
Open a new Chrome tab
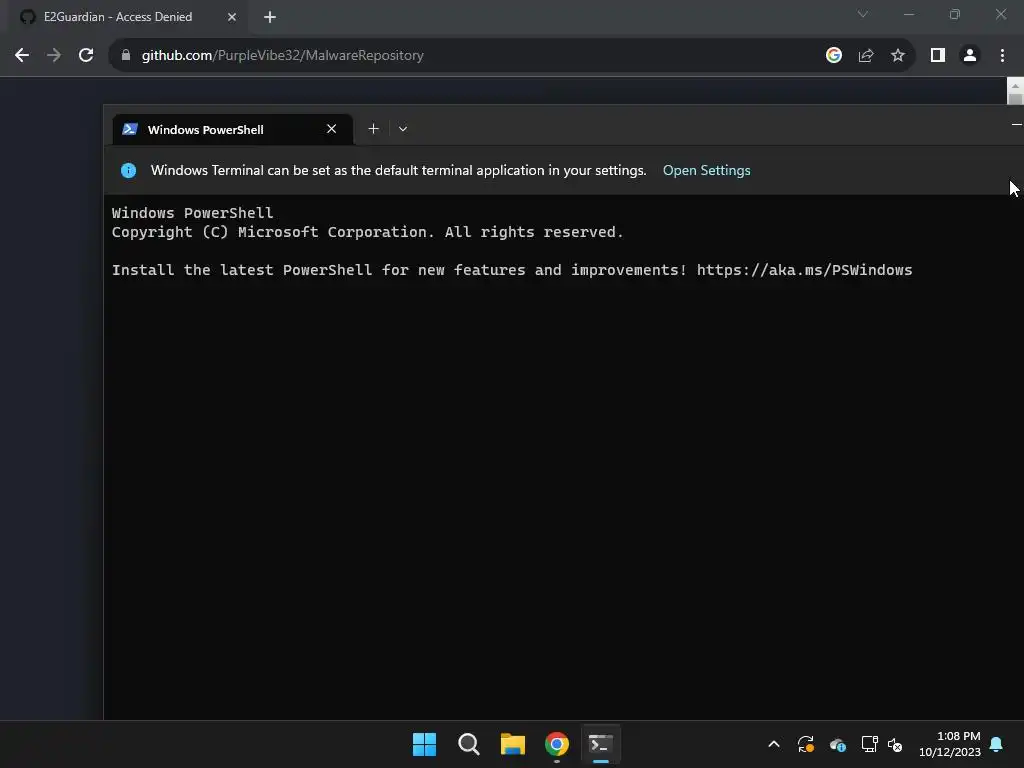(x=270, y=17)
